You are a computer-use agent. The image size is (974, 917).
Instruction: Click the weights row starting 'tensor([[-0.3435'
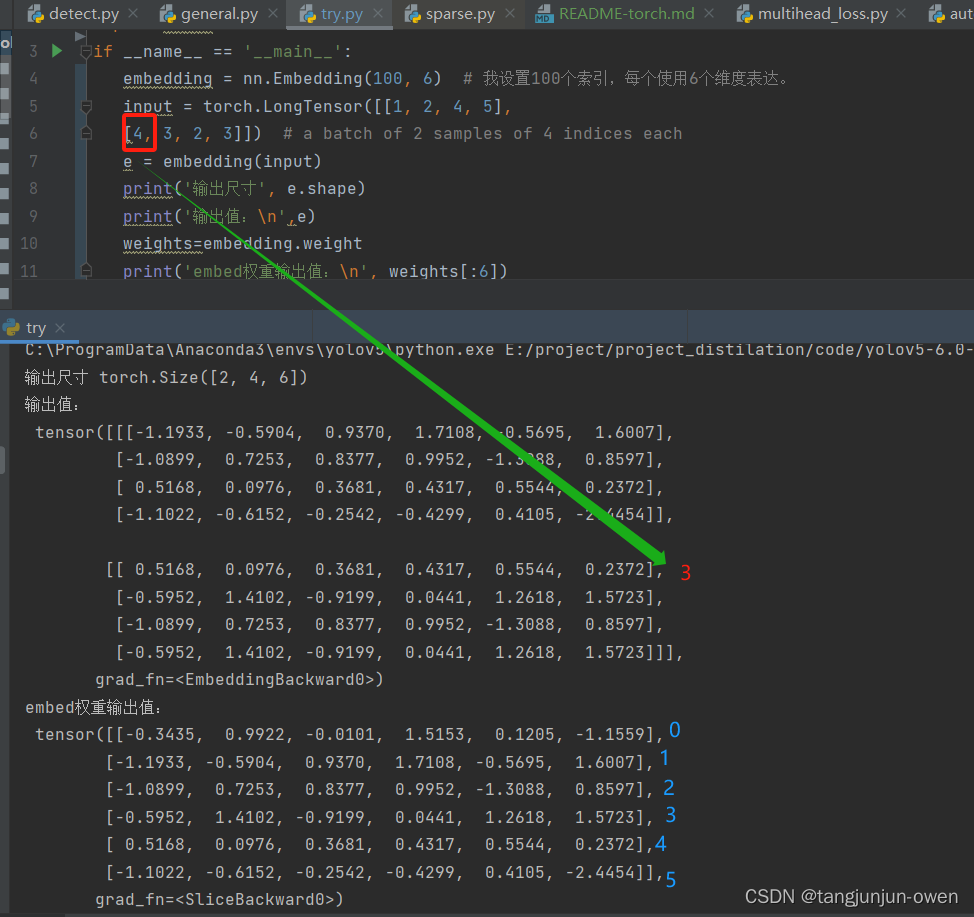(349, 734)
